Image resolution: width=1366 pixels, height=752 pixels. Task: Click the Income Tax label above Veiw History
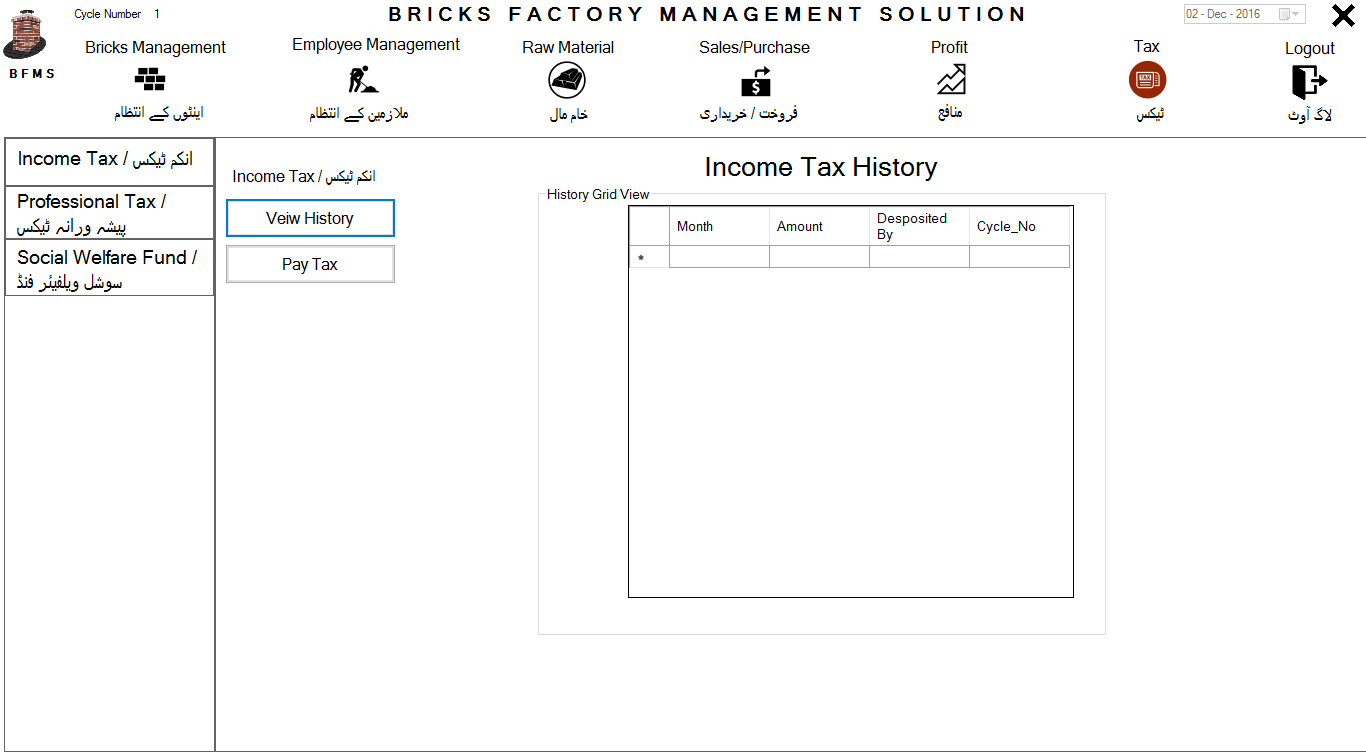click(304, 176)
